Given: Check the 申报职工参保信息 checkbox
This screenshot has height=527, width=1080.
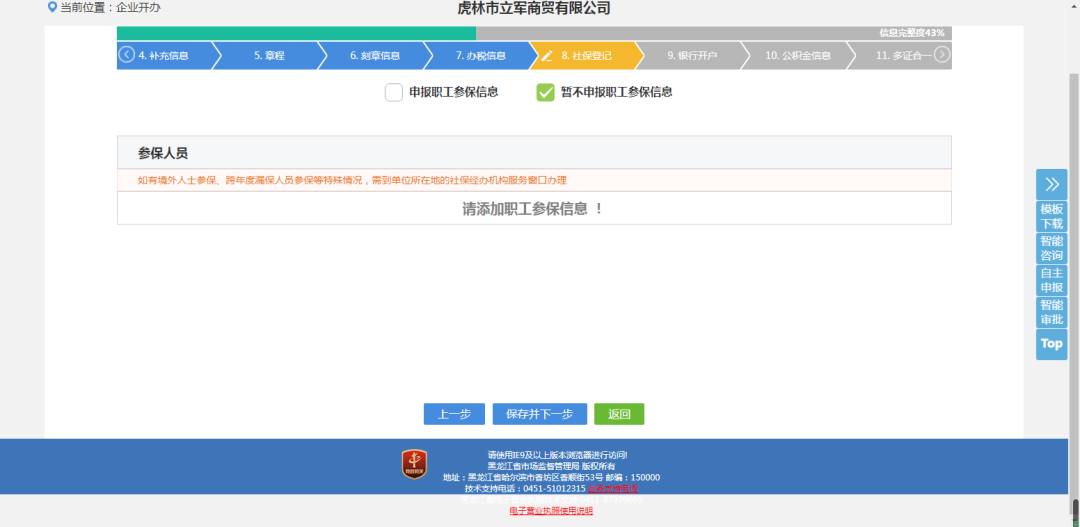Looking at the screenshot, I should [393, 92].
